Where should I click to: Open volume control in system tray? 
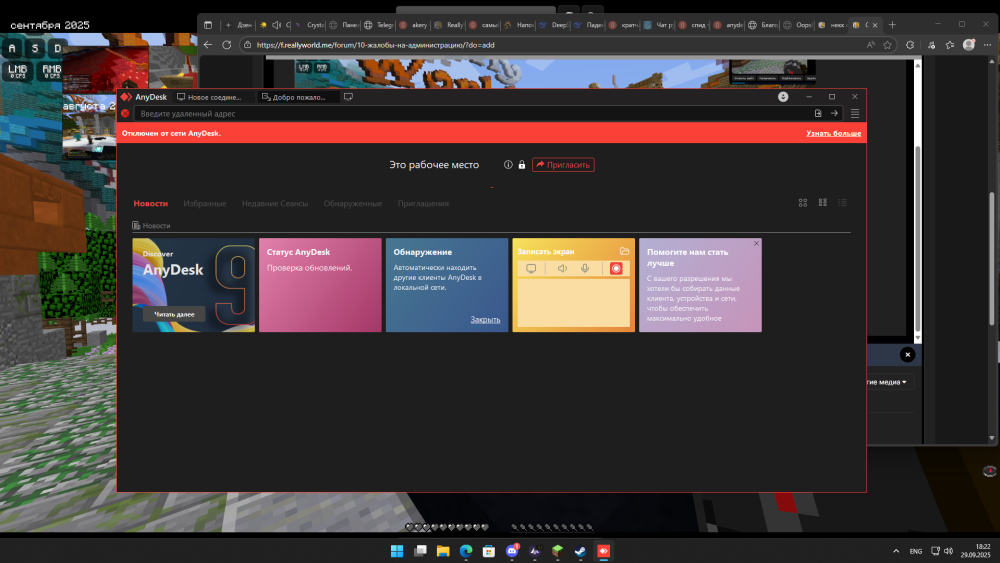[948, 551]
